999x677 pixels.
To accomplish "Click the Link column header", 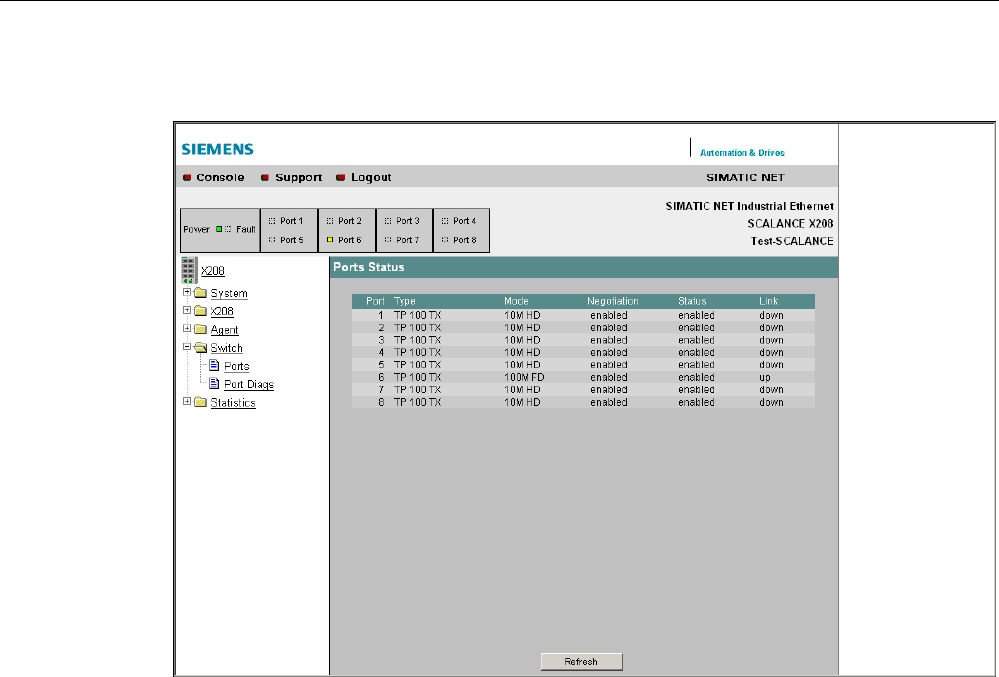I will tap(768, 301).
